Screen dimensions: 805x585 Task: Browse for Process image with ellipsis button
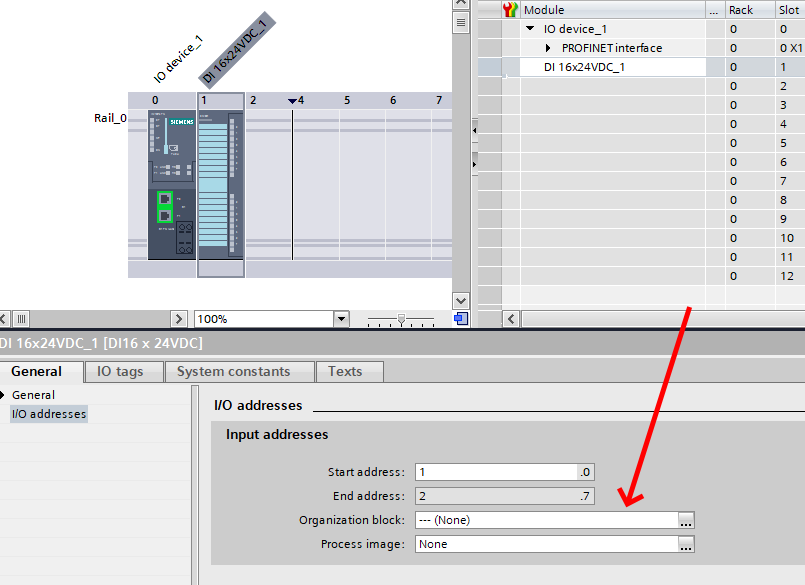686,544
